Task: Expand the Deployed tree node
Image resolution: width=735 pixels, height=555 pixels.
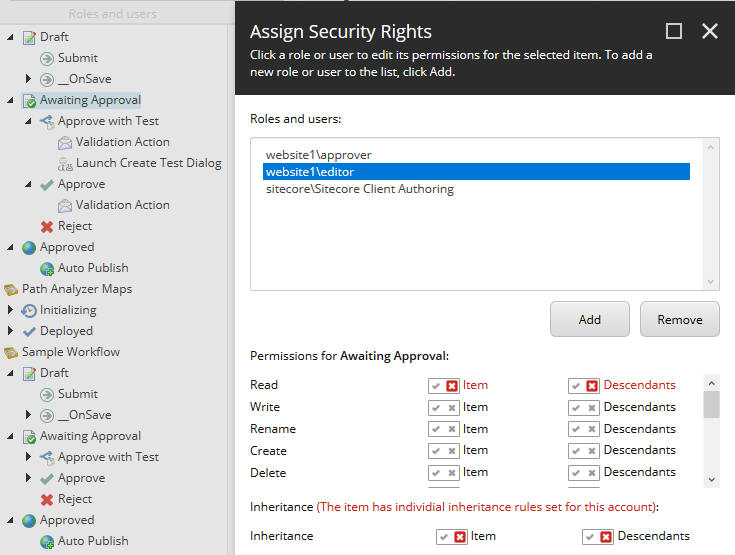Action: pos(11,331)
